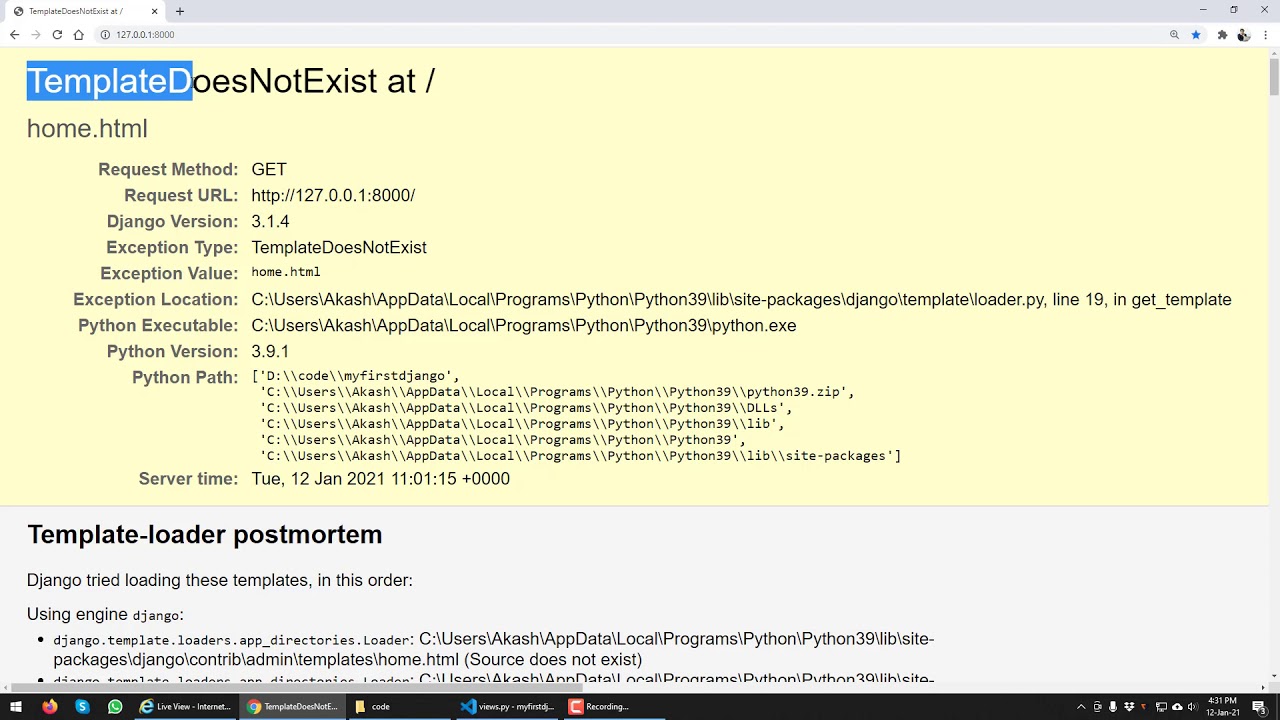Image resolution: width=1280 pixels, height=720 pixels.
Task: Click the Django Version value 3.1.4
Action: point(270,222)
